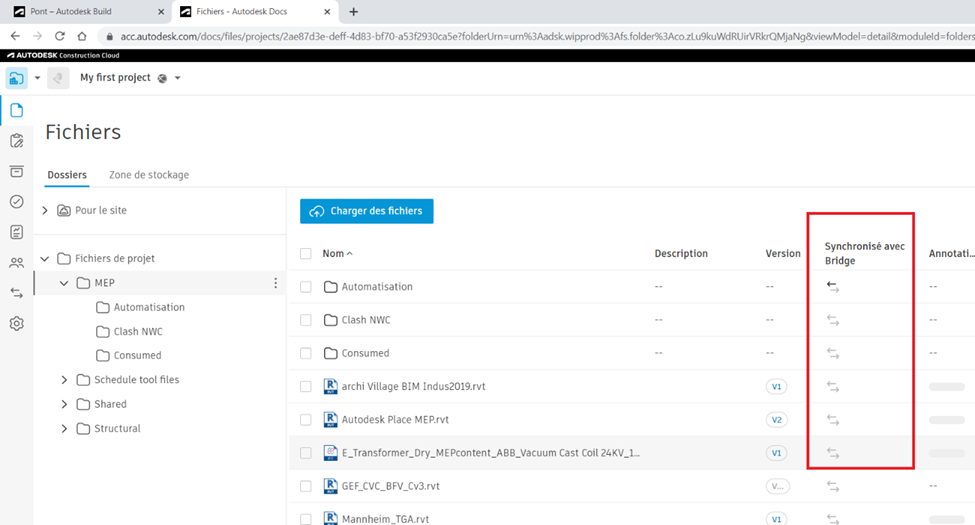The height and width of the screenshot is (525, 975).
Task: Close the Pont – Autodesk Build tab
Action: coord(161,11)
